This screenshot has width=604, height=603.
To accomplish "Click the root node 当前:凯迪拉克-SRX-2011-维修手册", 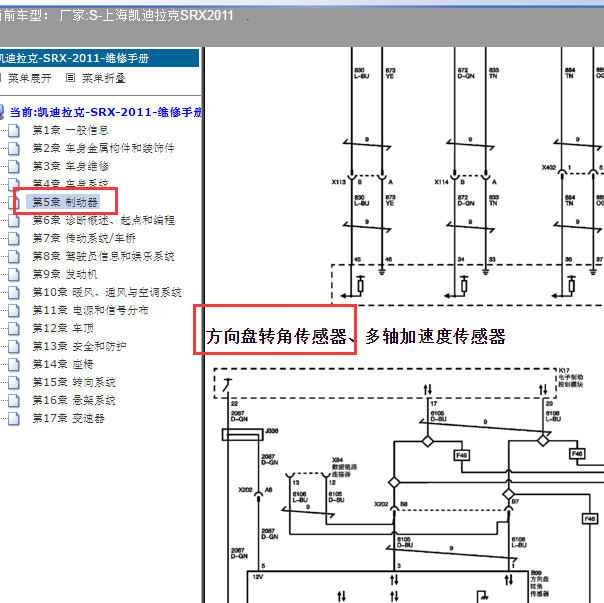I will 106,112.
